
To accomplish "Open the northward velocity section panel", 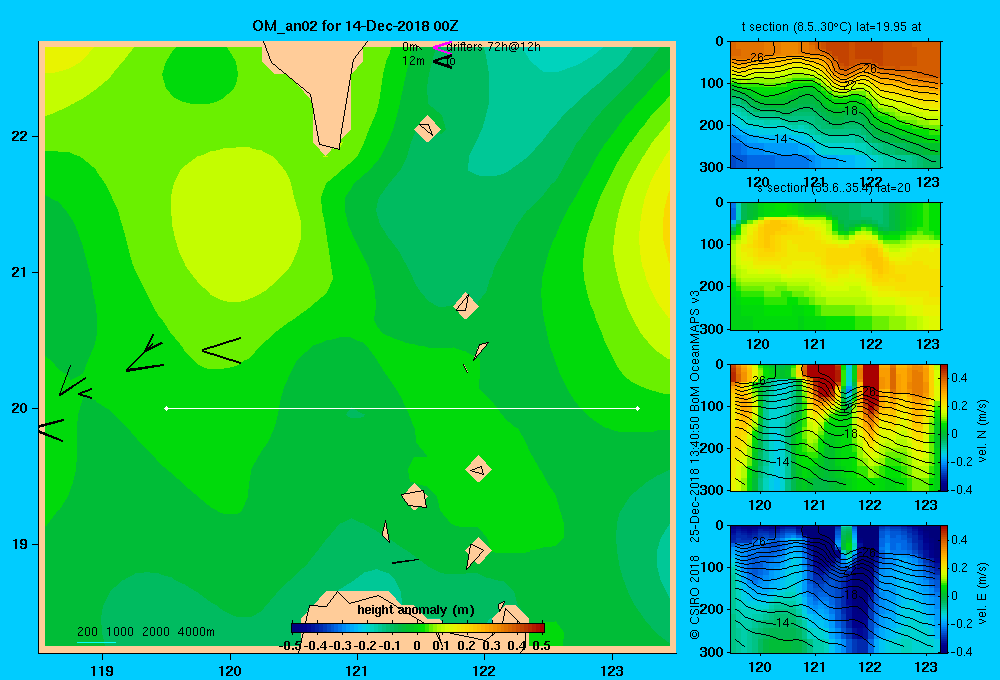I will [835, 427].
